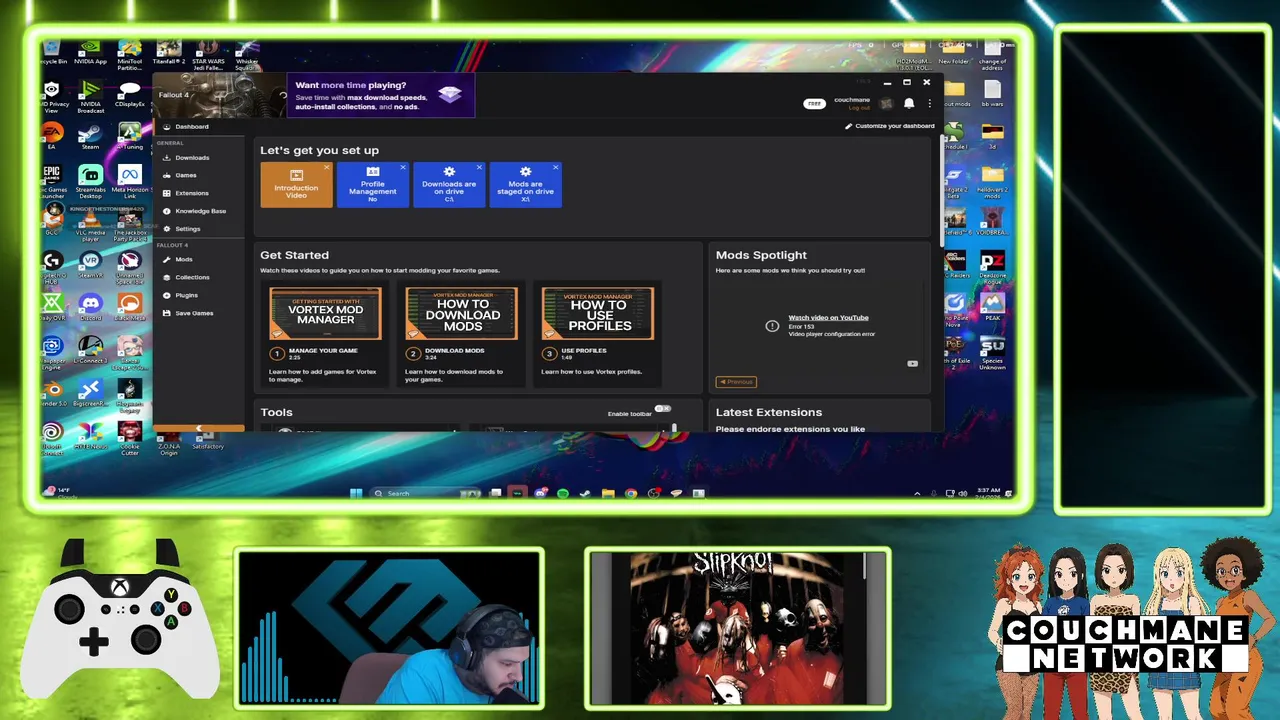This screenshot has width=1280, height=720.
Task: Select the Helldivers 2 mods folder
Action: pos(992,181)
